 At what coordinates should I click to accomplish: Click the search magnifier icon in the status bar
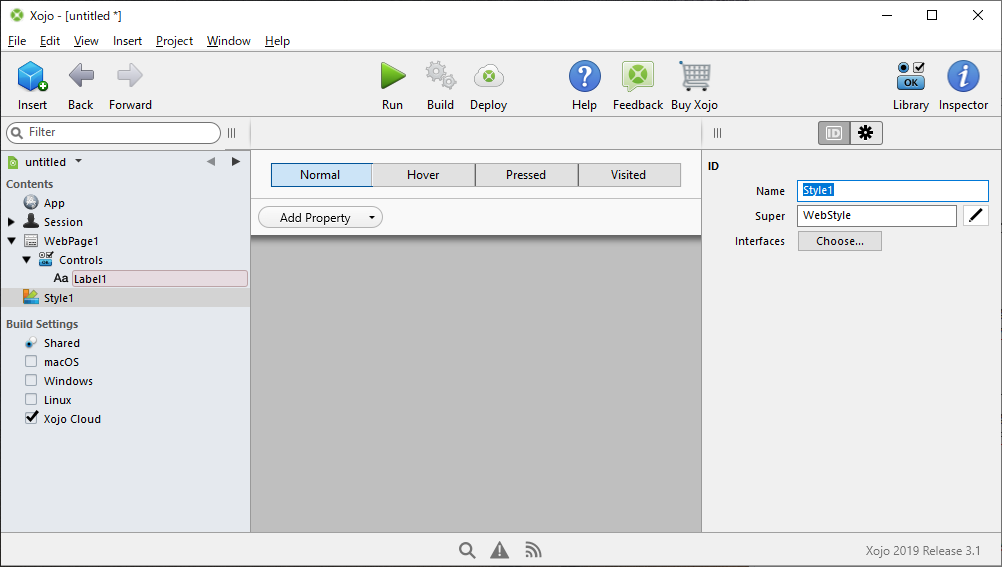467,550
